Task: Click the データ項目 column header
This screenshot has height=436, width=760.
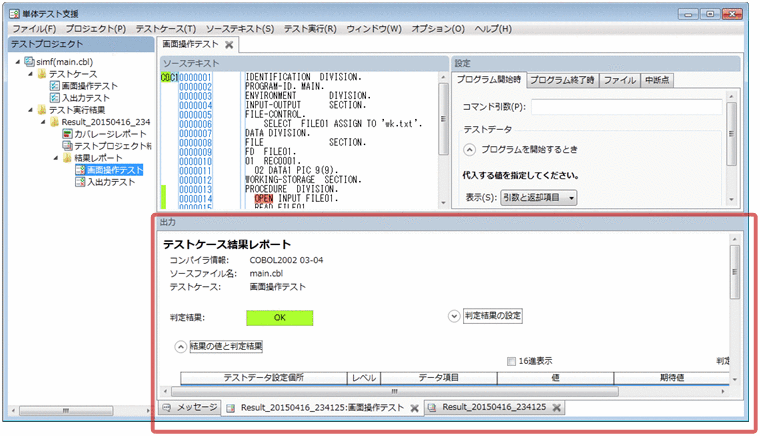Action: [x=439, y=378]
